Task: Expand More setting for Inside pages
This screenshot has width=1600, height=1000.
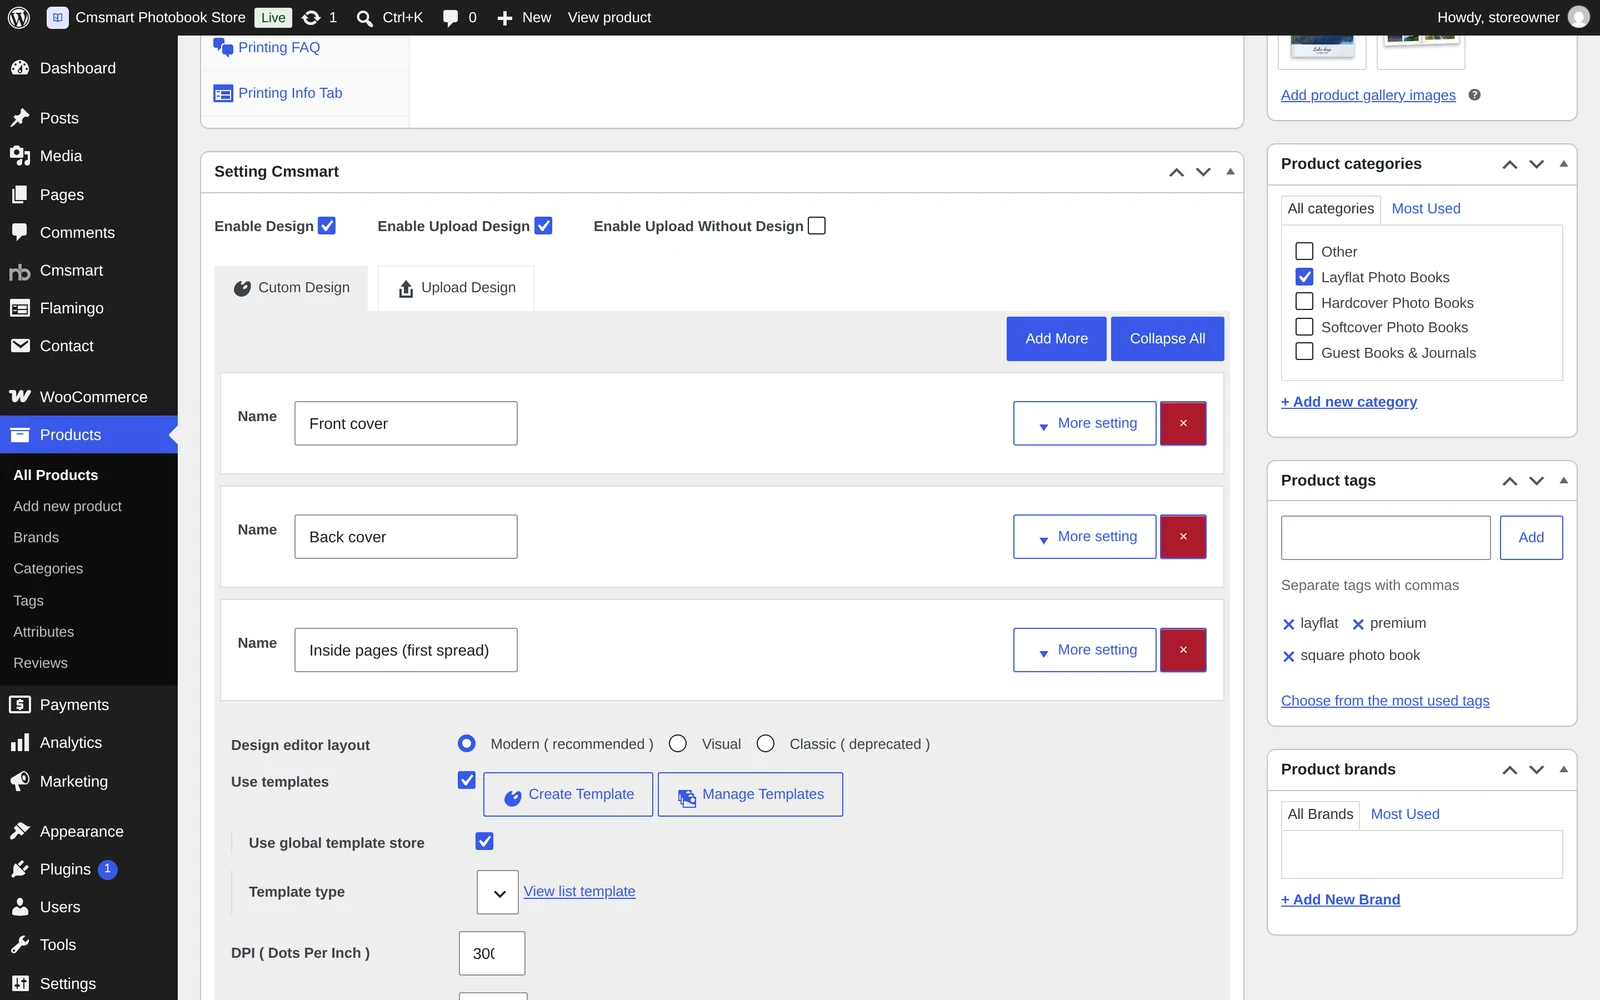Action: 1085,650
